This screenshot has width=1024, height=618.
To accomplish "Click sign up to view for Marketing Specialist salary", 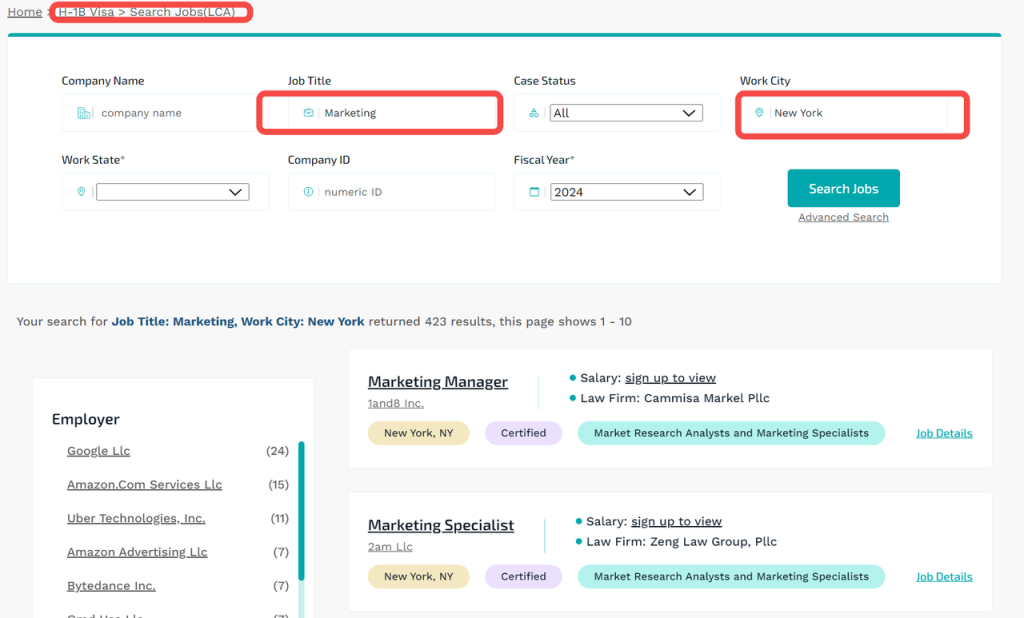I will (x=676, y=521).
